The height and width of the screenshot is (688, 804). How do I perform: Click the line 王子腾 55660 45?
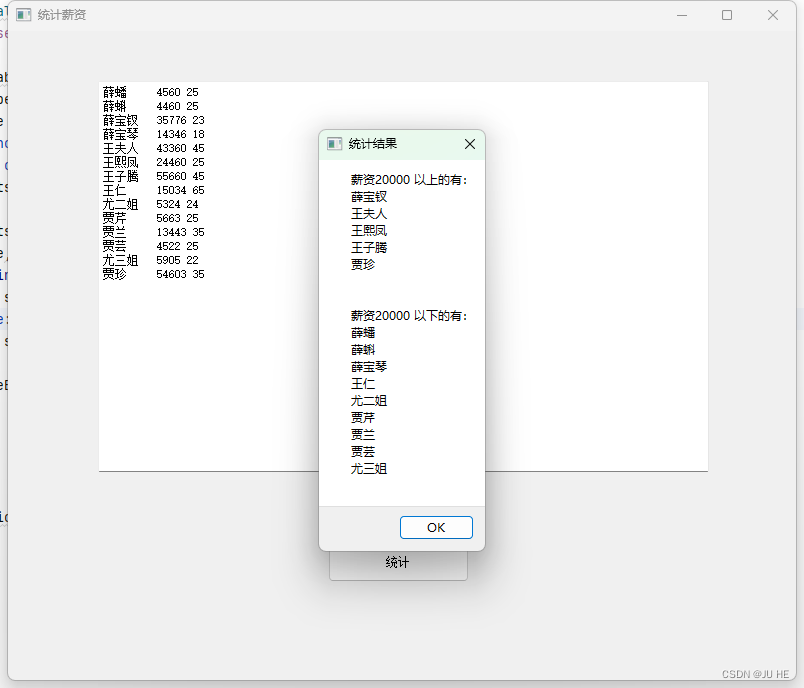pos(153,176)
